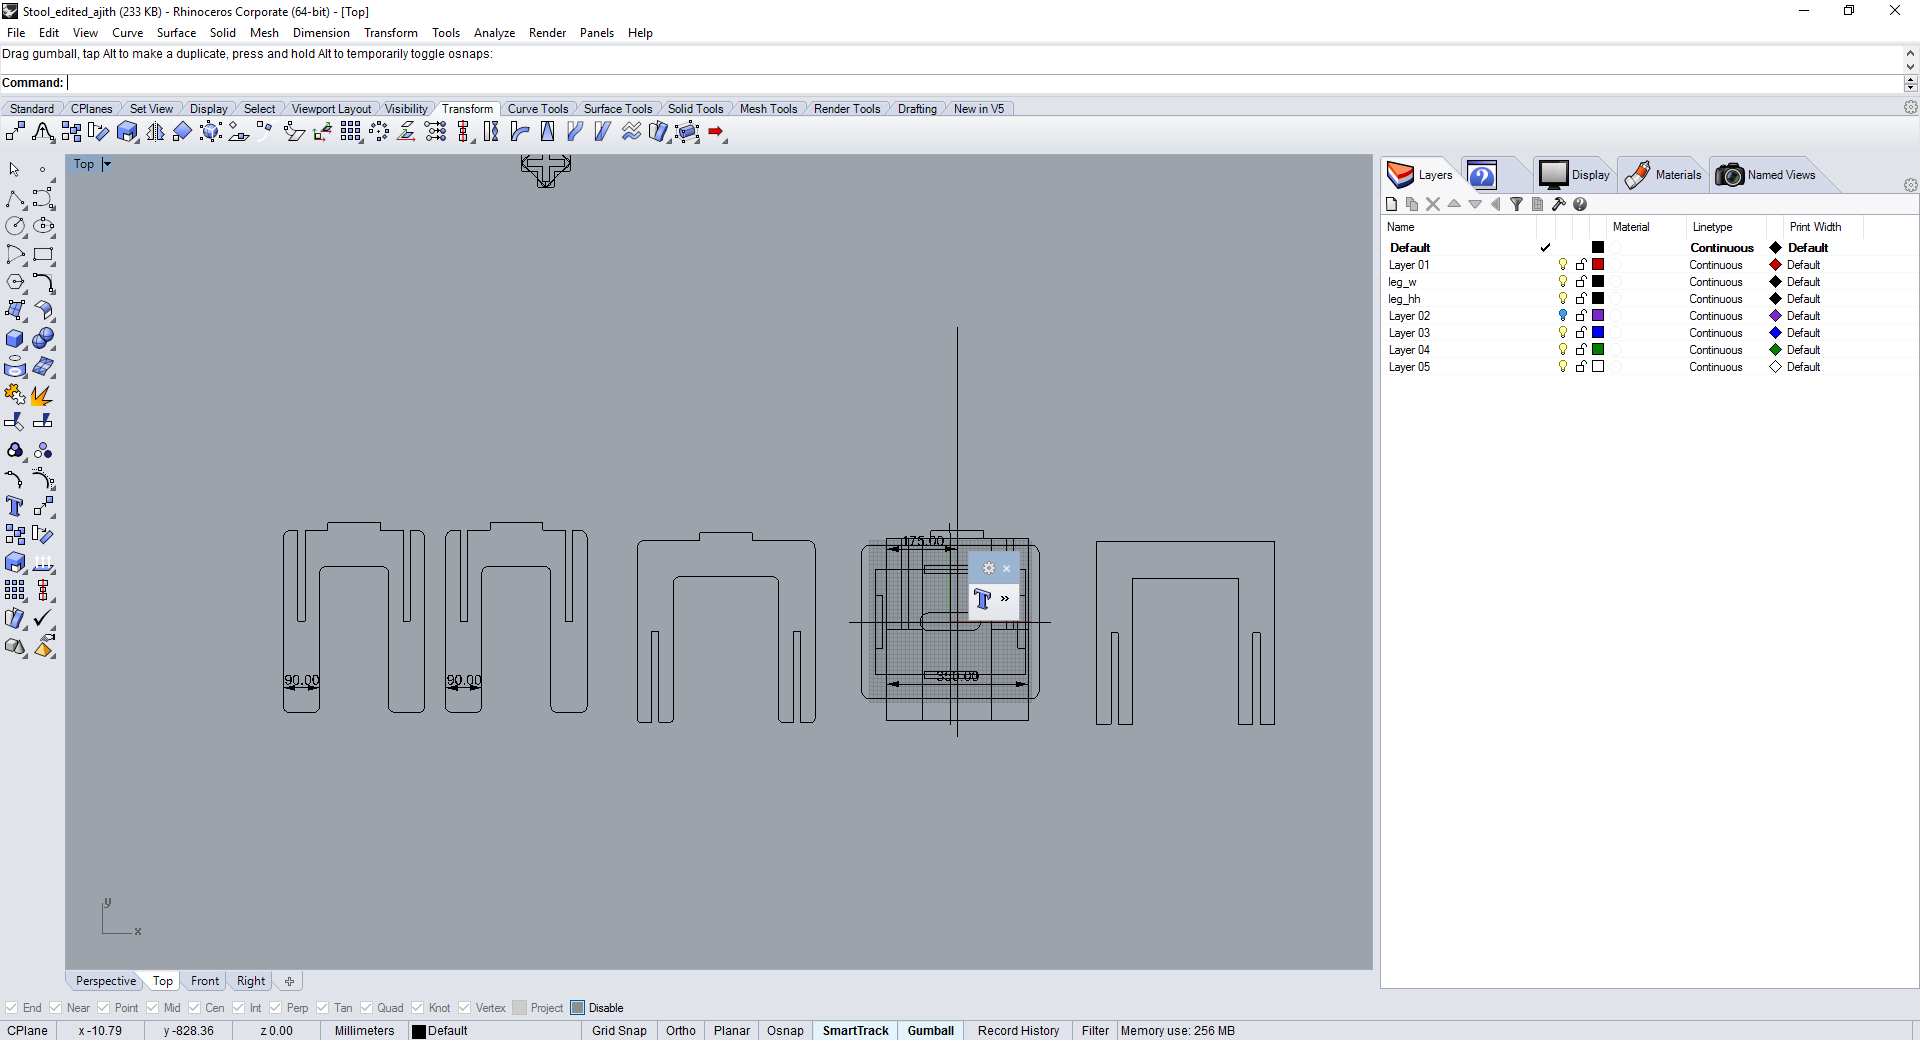
Task: Click the Filter button in status bar
Action: [x=1095, y=1031]
